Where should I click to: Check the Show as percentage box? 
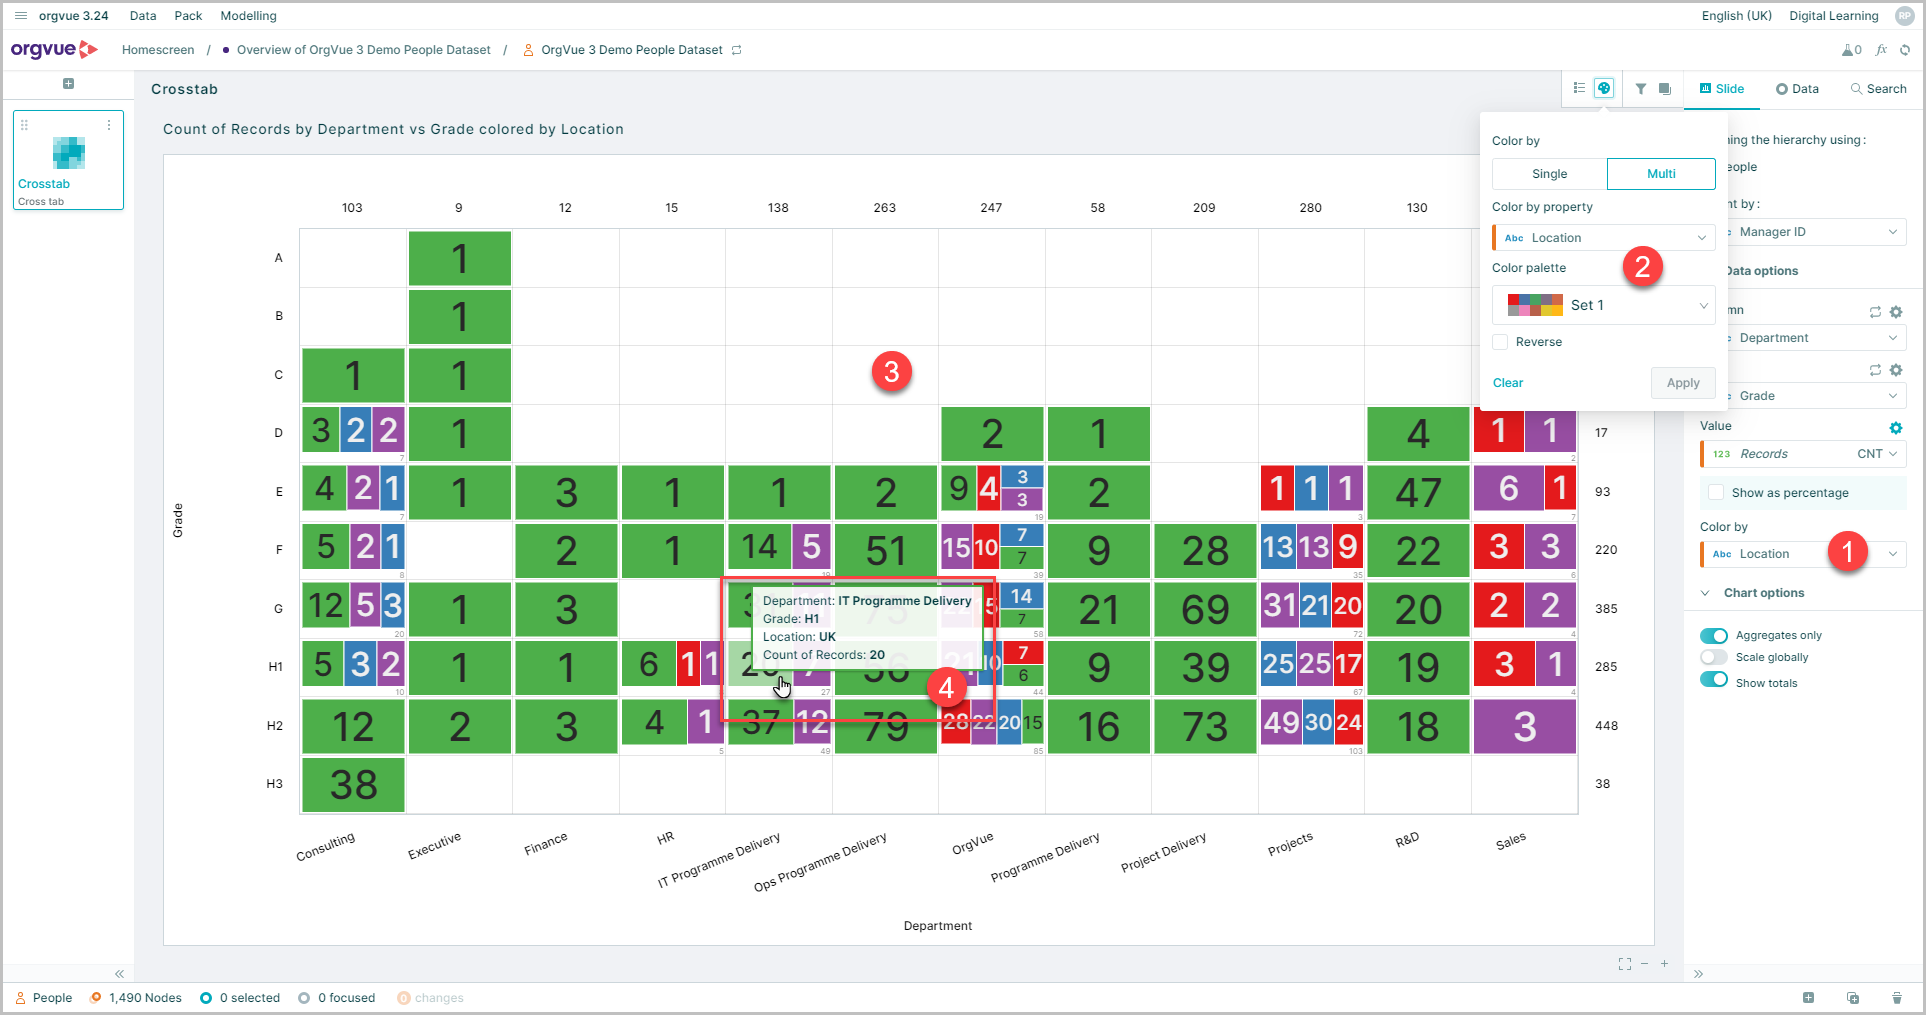click(x=1716, y=493)
